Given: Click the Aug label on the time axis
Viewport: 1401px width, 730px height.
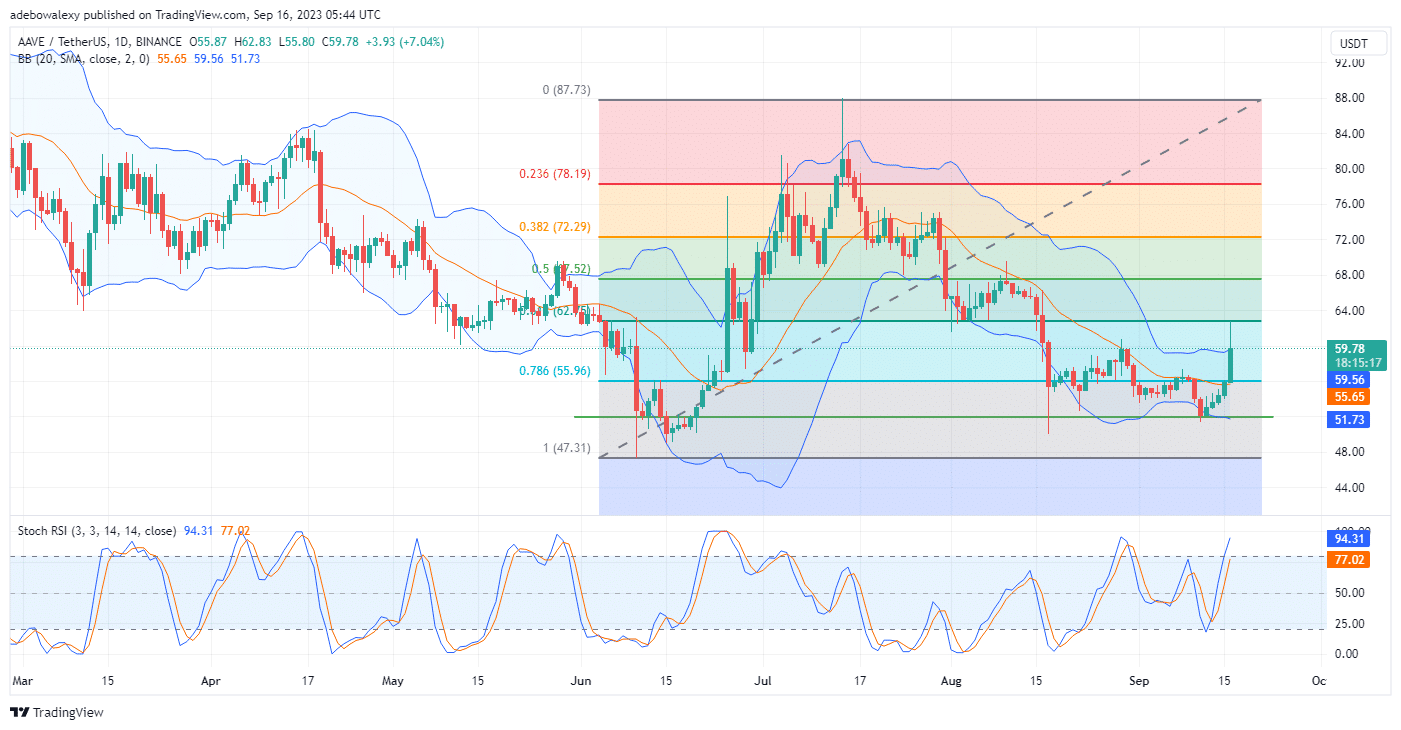Looking at the screenshot, I should 952,679.
